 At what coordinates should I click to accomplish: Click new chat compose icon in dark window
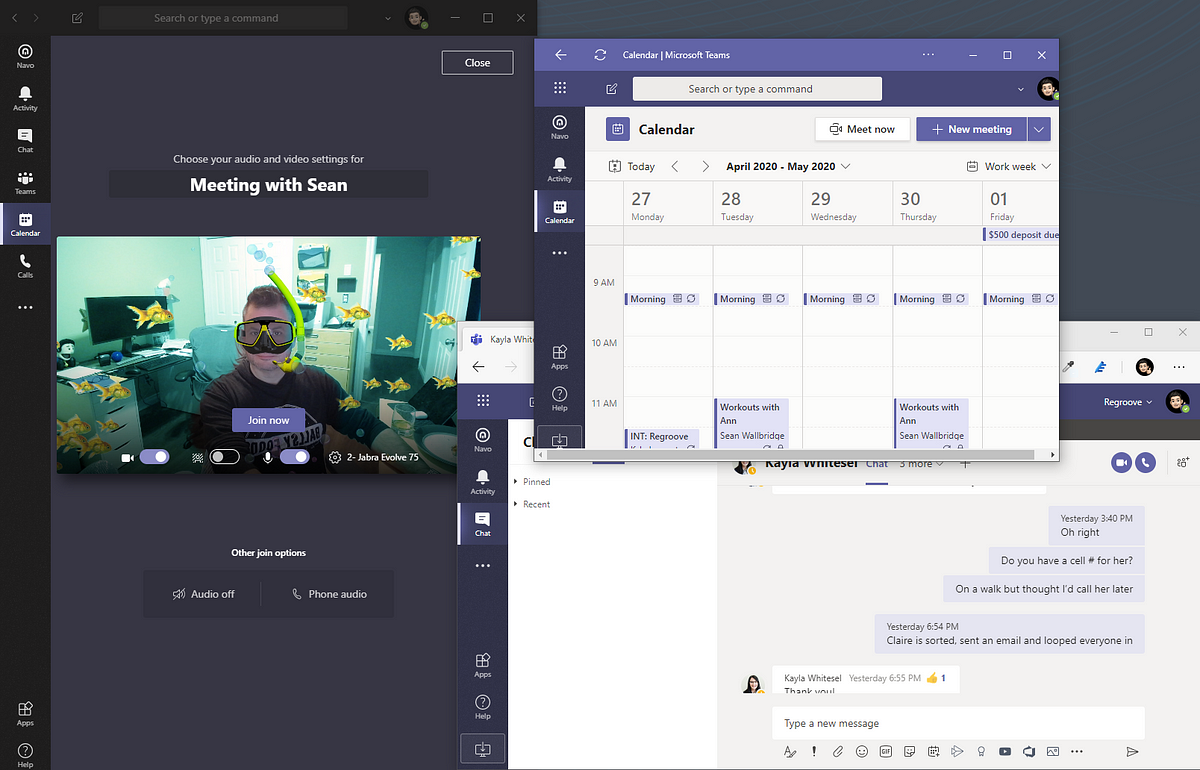[x=78, y=18]
